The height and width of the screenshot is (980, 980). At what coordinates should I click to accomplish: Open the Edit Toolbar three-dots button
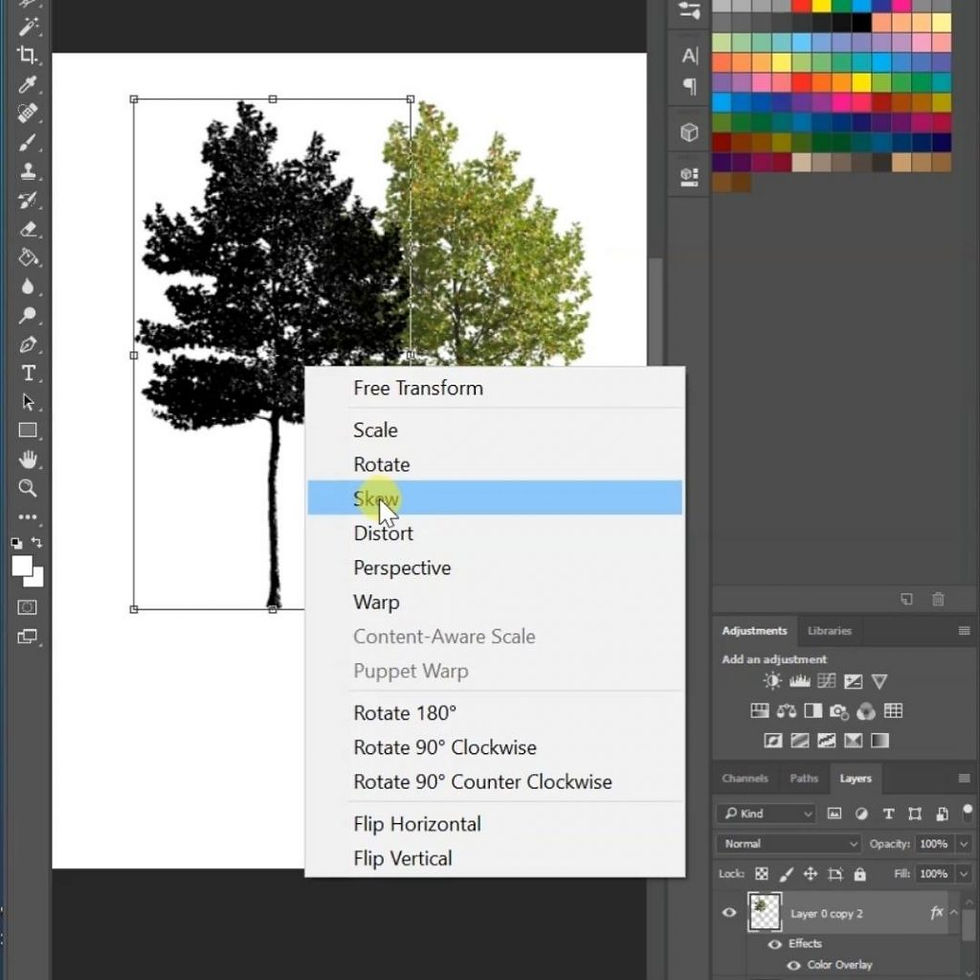[x=28, y=517]
